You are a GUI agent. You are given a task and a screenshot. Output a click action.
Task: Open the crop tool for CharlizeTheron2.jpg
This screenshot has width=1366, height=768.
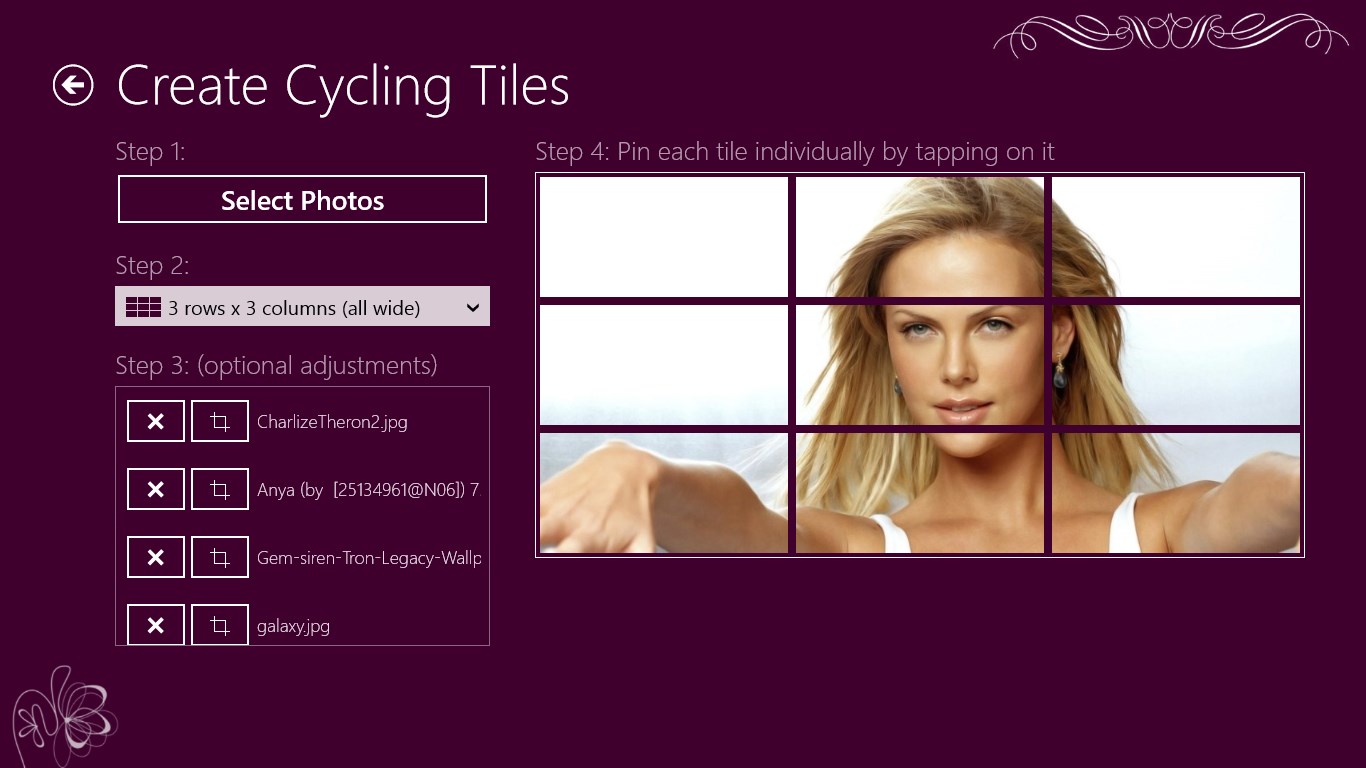219,421
